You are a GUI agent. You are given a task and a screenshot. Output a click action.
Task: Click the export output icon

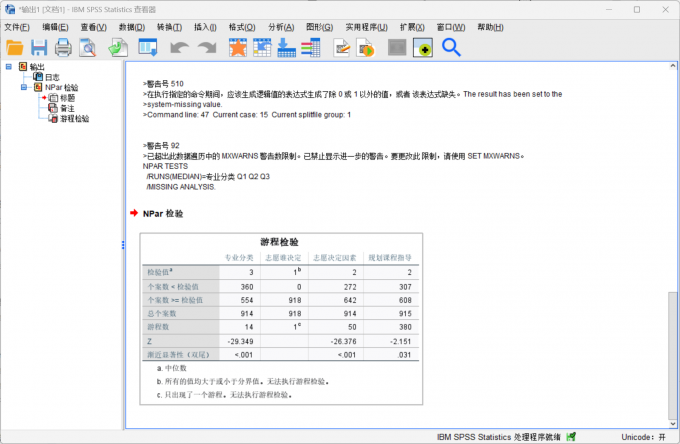pos(118,48)
